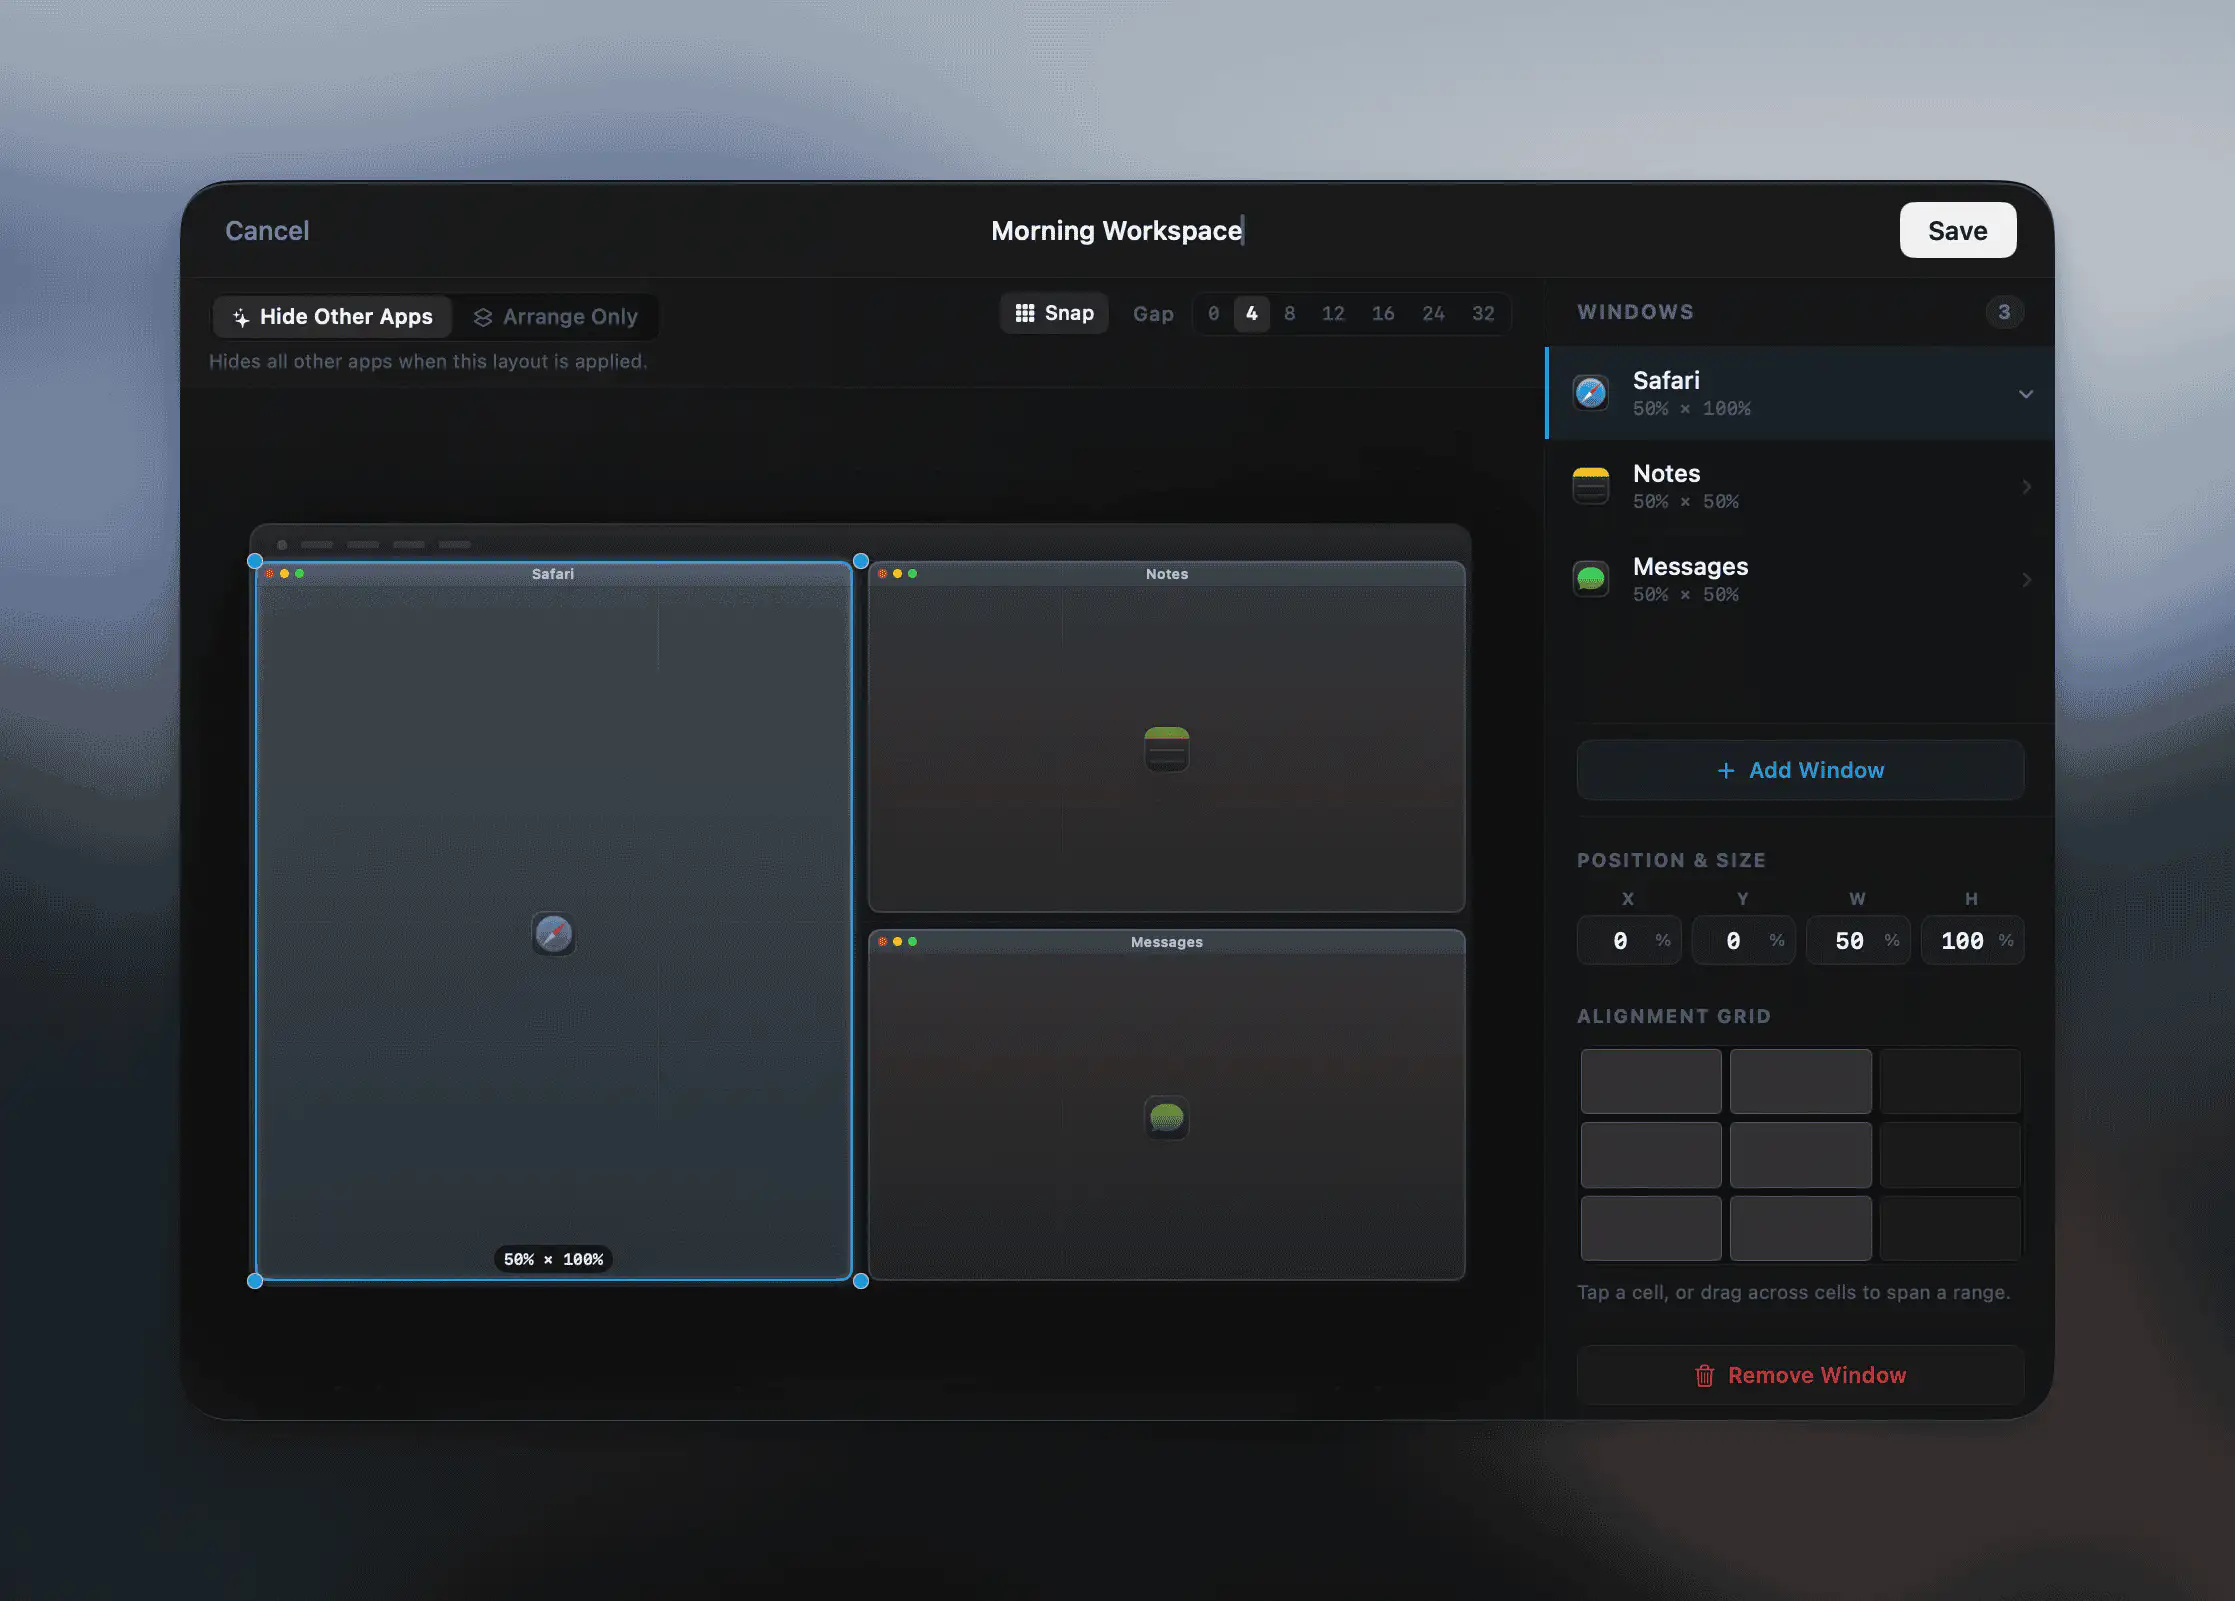2235x1601 pixels.
Task: Click bottom-middle alignment grid cell
Action: point(1800,1228)
